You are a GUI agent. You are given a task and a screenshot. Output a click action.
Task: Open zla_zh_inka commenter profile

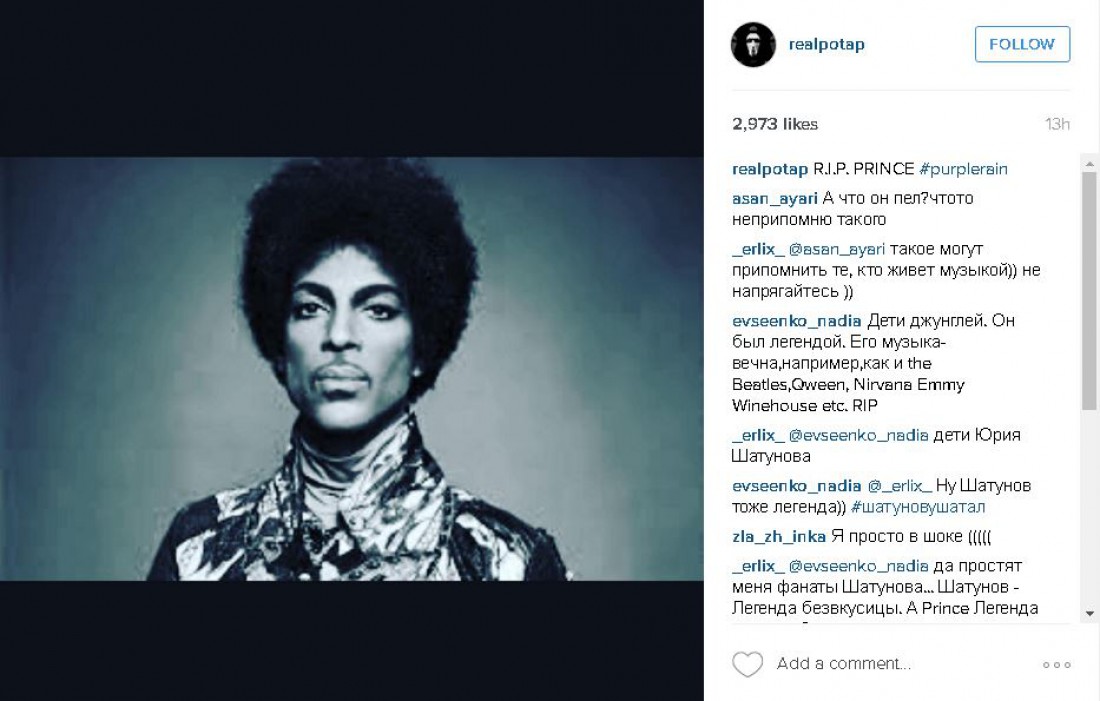pos(779,537)
